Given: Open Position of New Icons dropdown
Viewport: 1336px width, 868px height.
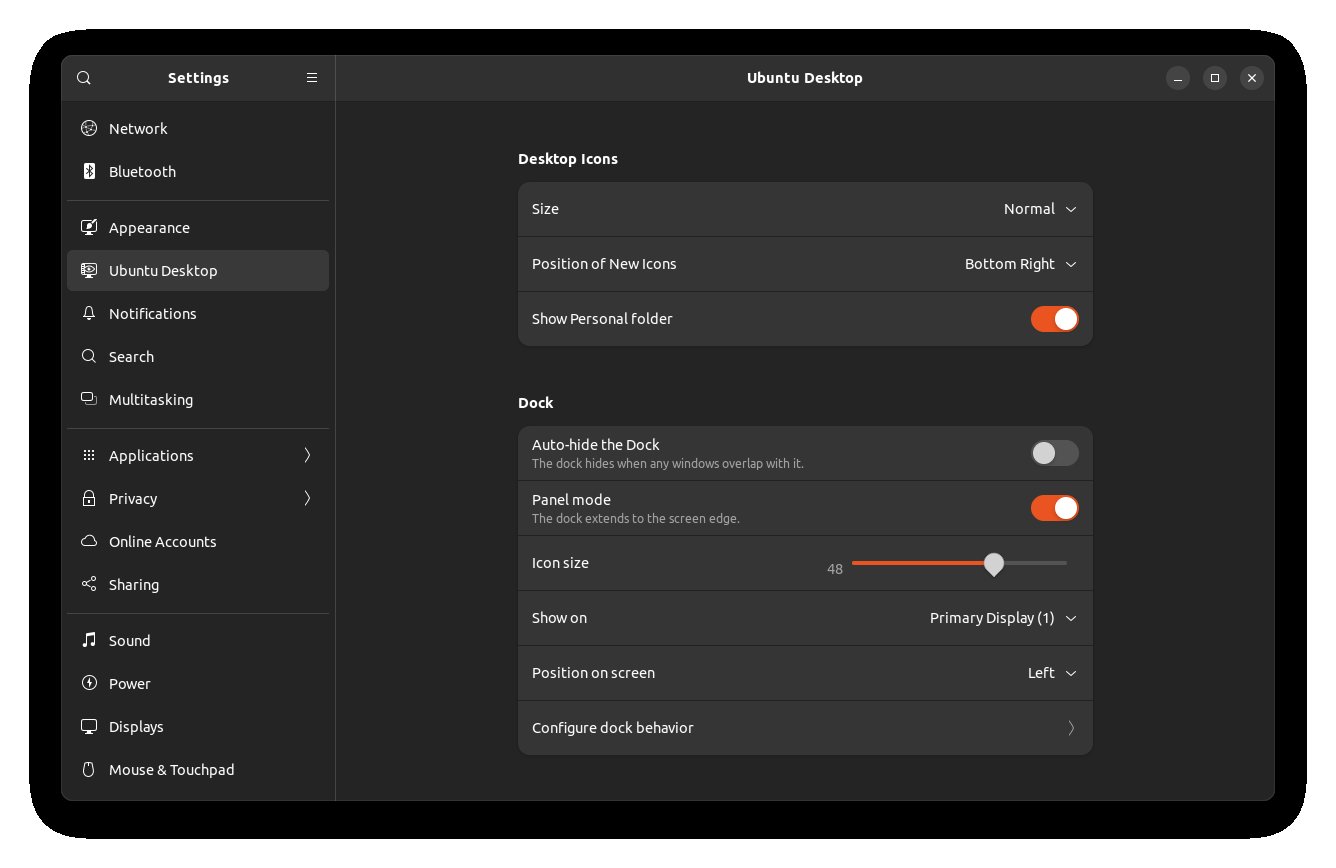Looking at the screenshot, I should 1021,264.
